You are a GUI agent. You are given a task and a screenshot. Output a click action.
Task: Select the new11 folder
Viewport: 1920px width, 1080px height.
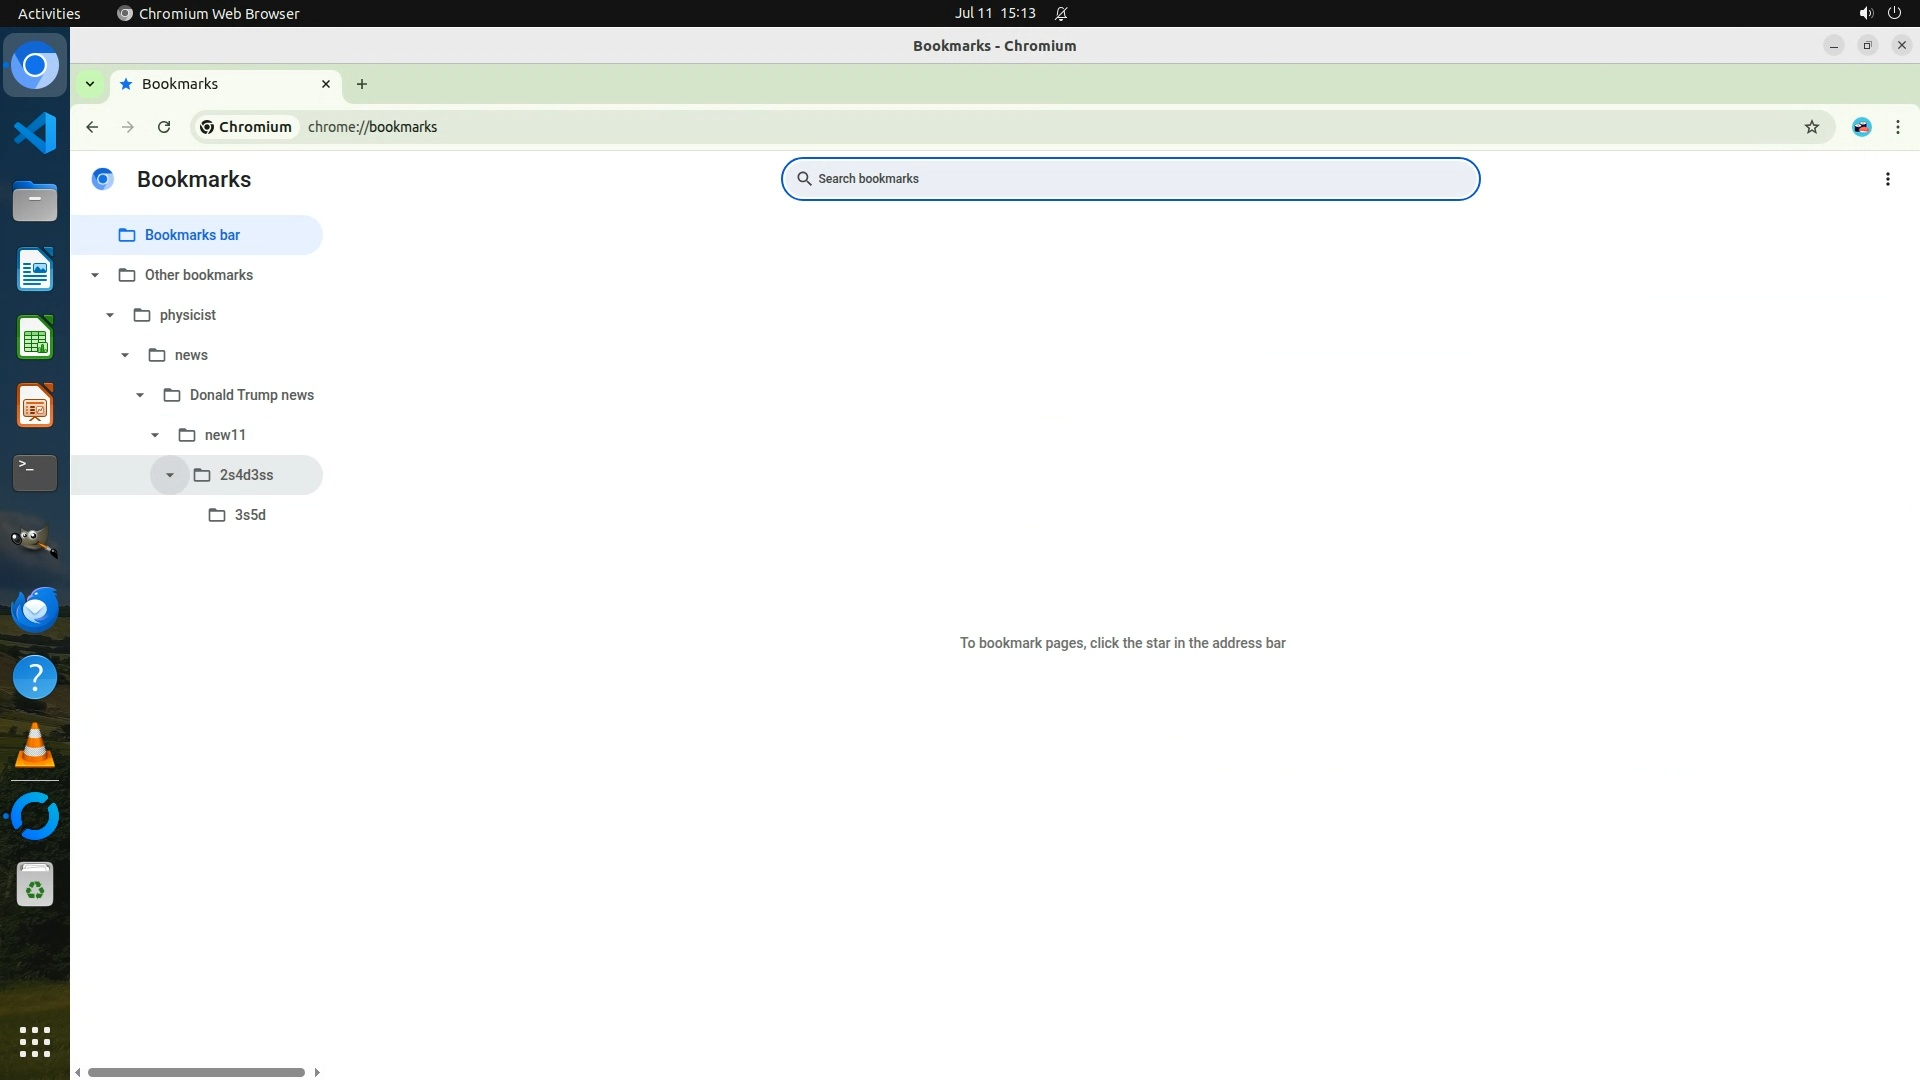(225, 435)
